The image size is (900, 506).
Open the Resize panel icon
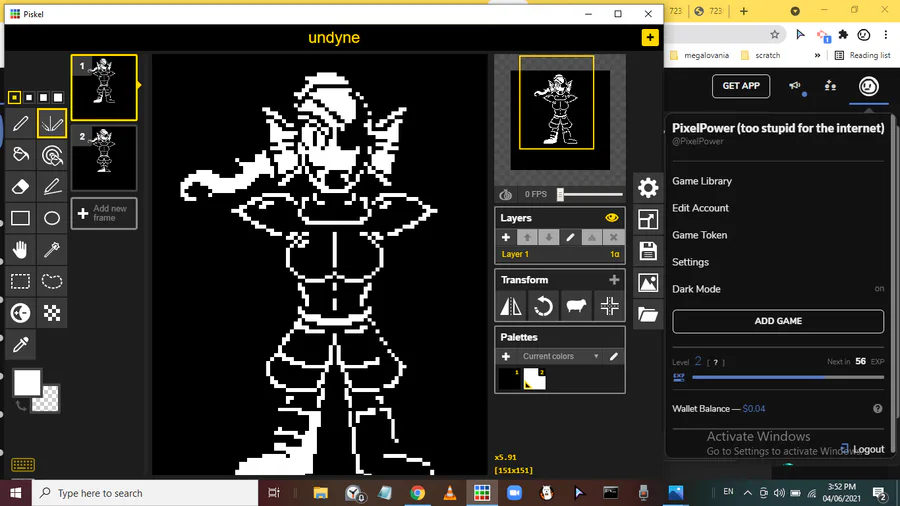648,219
